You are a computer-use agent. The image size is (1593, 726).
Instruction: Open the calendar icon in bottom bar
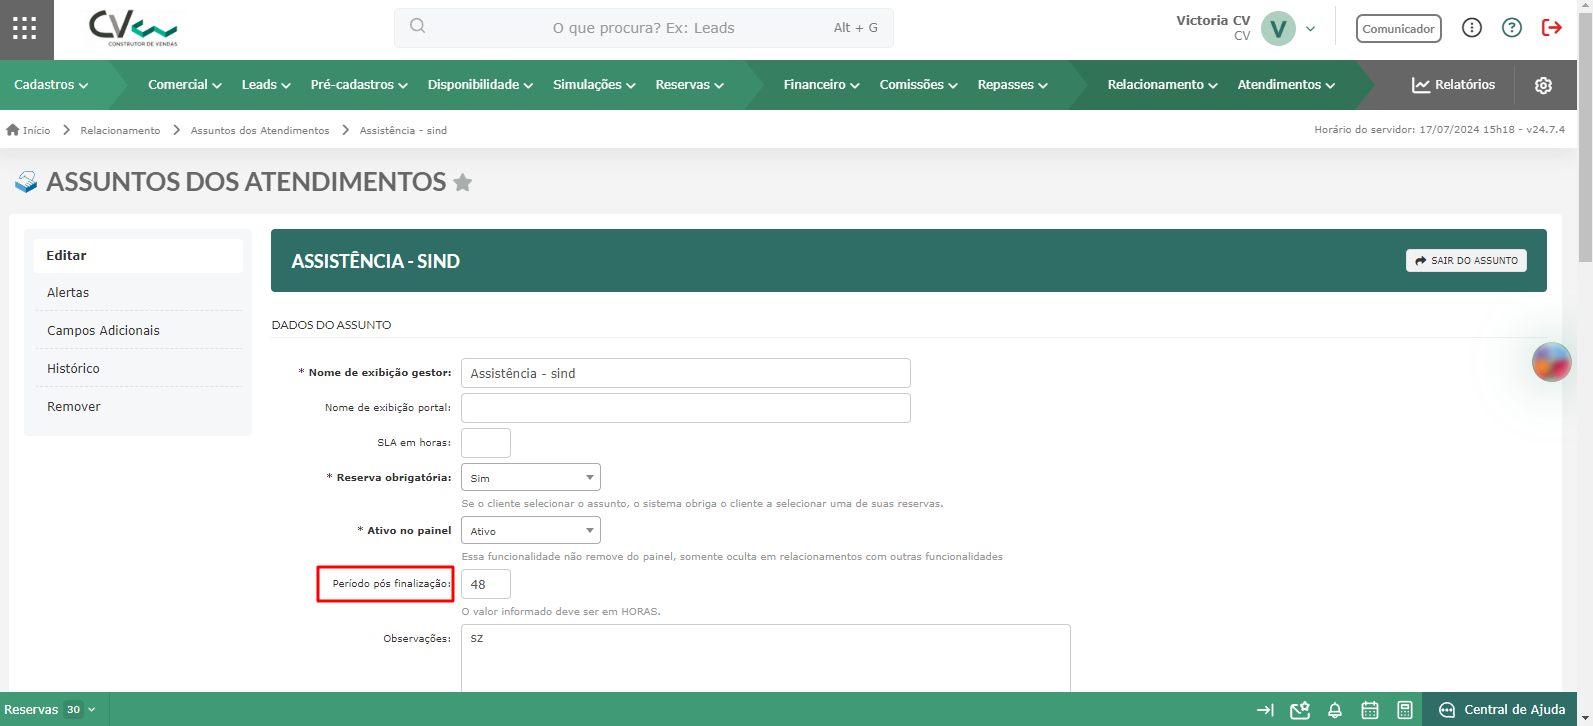(x=1370, y=710)
